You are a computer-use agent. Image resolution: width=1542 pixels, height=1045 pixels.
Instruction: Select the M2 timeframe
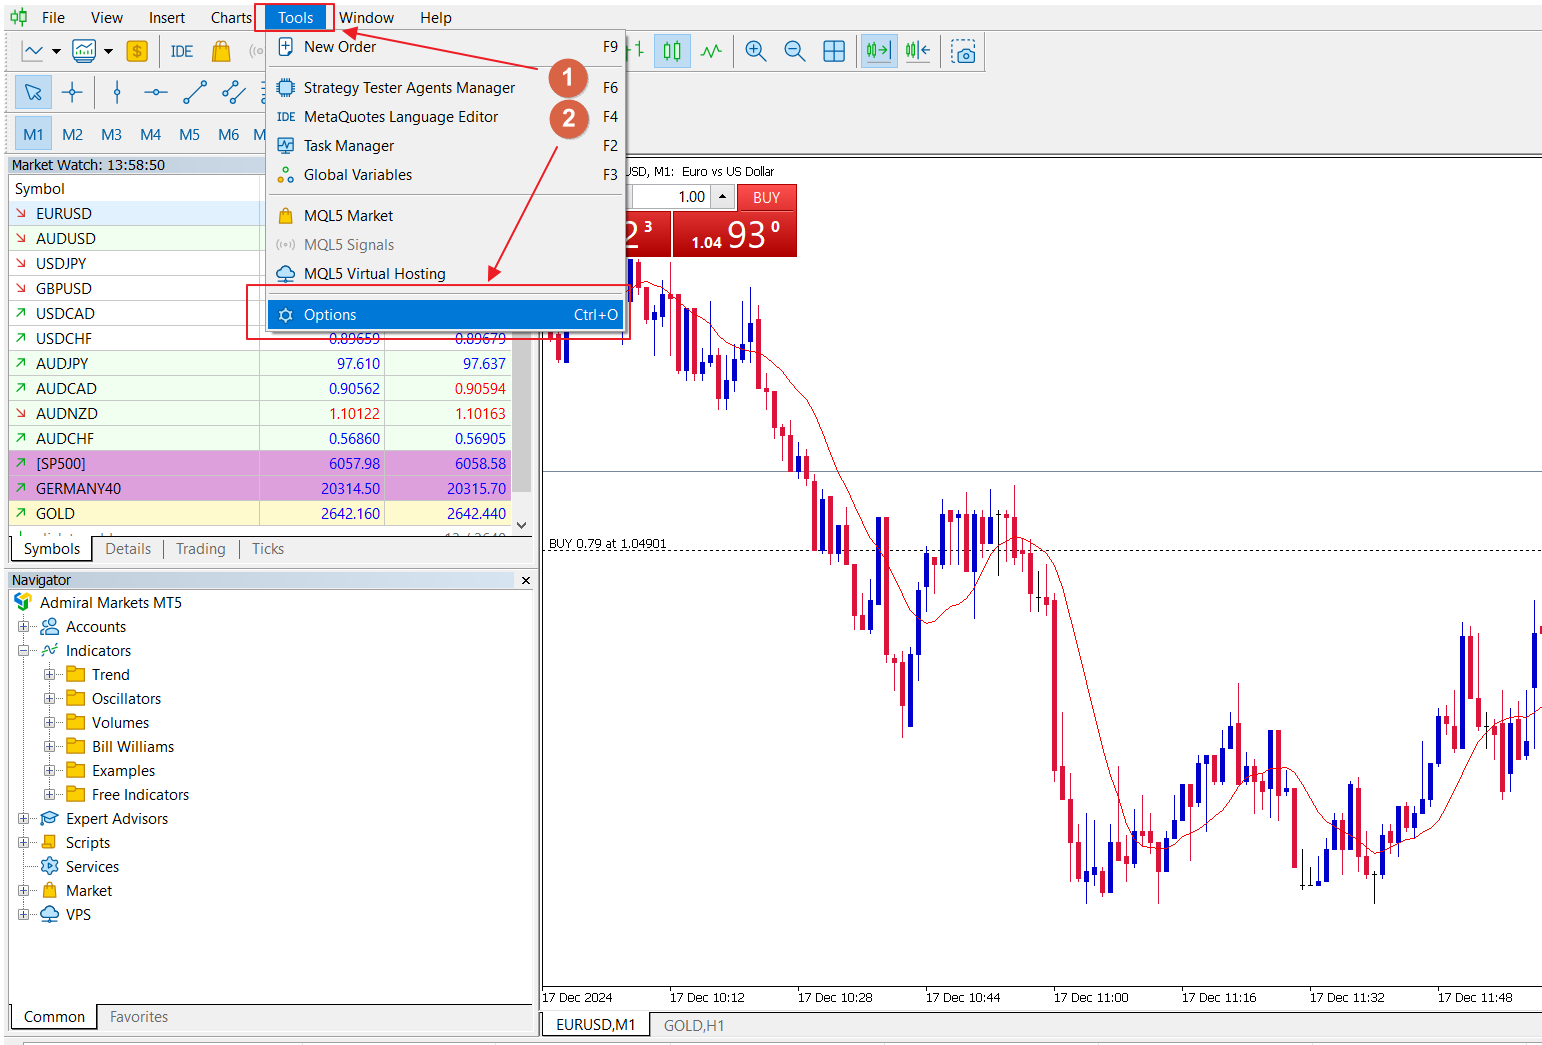72,135
